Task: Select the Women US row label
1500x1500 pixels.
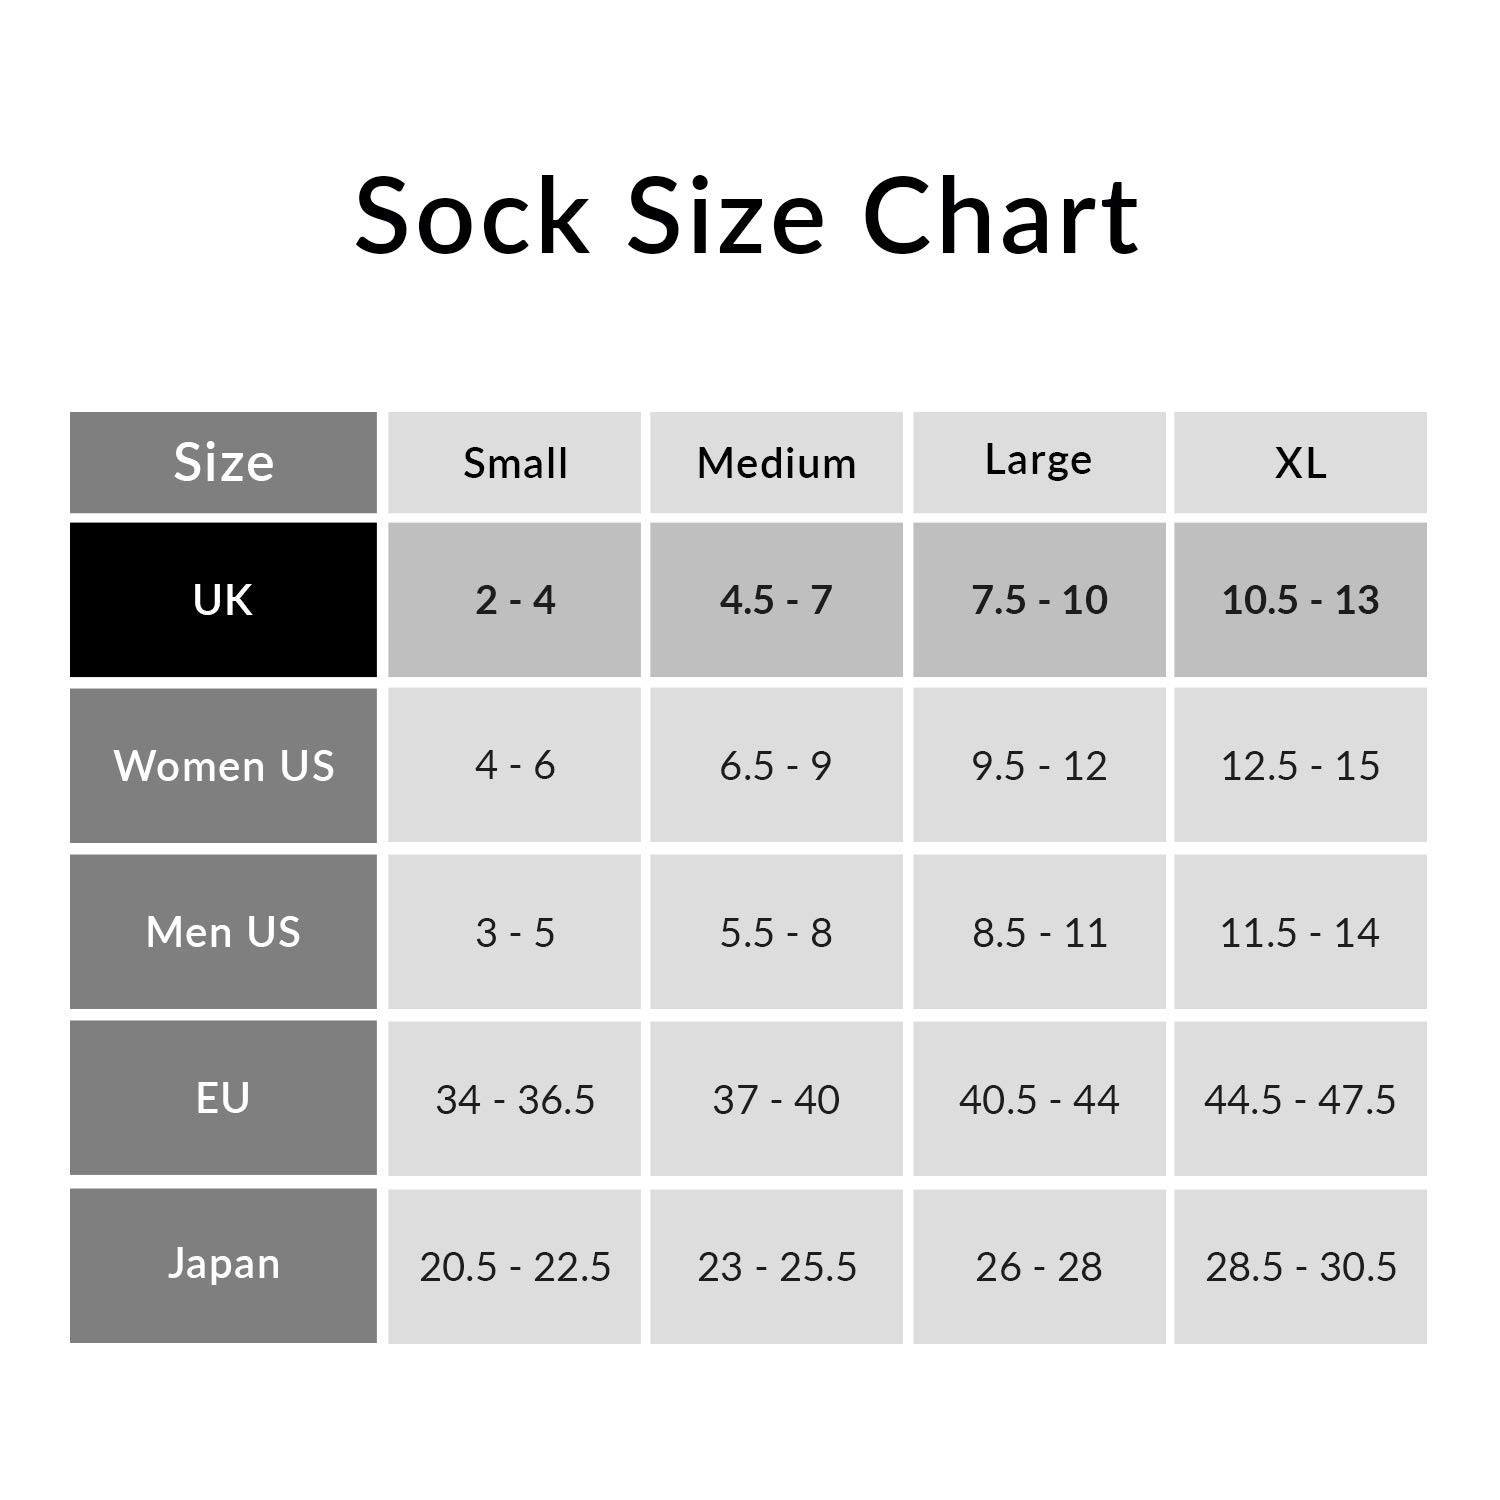Action: [x=223, y=766]
